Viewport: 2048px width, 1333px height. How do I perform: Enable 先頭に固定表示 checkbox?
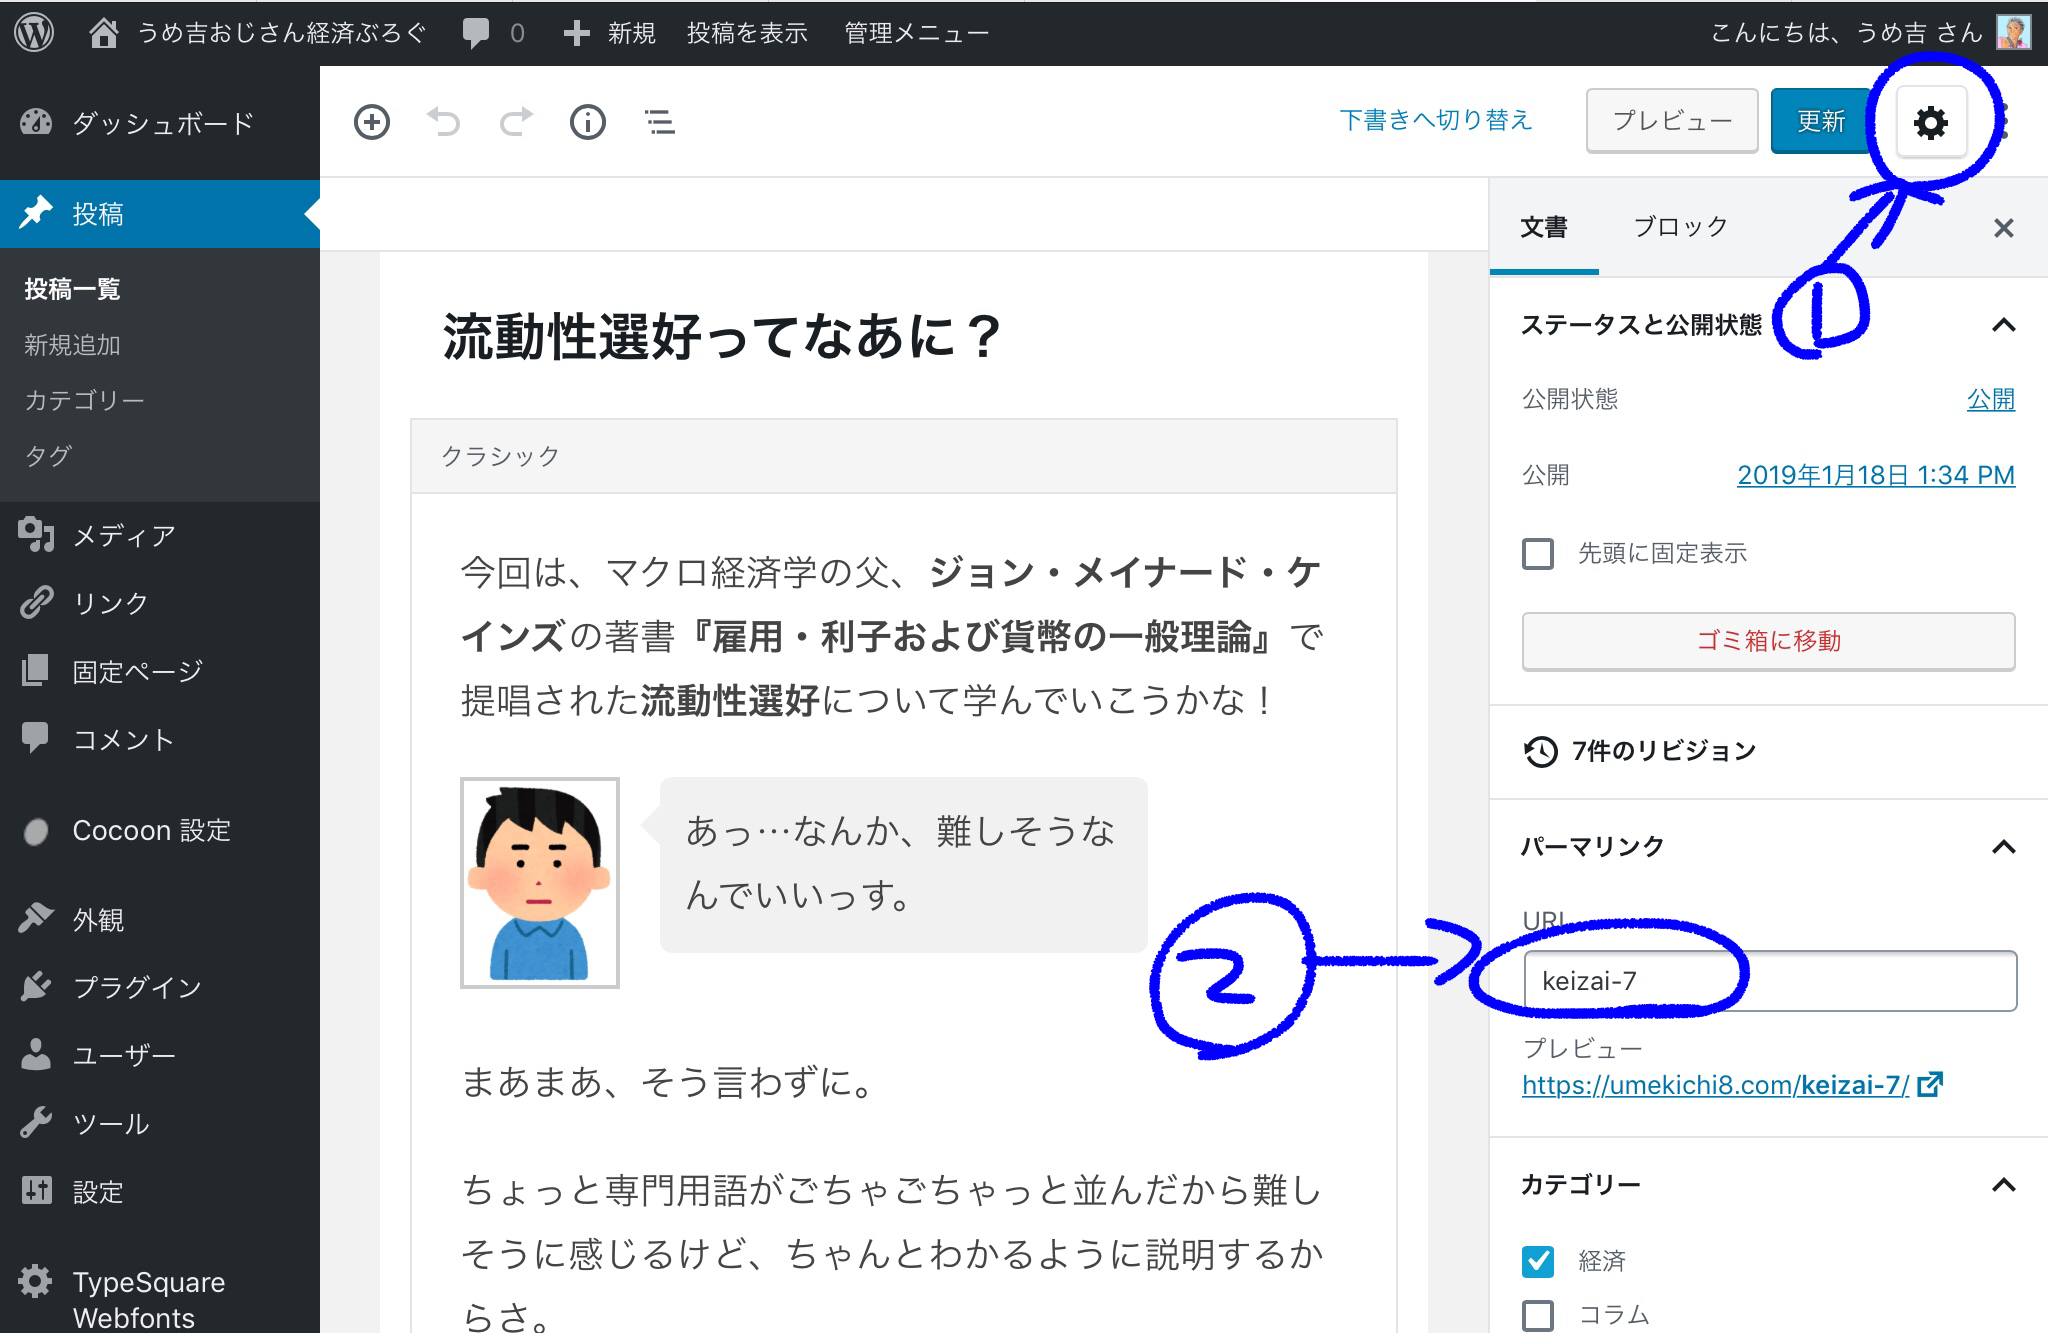click(1538, 553)
